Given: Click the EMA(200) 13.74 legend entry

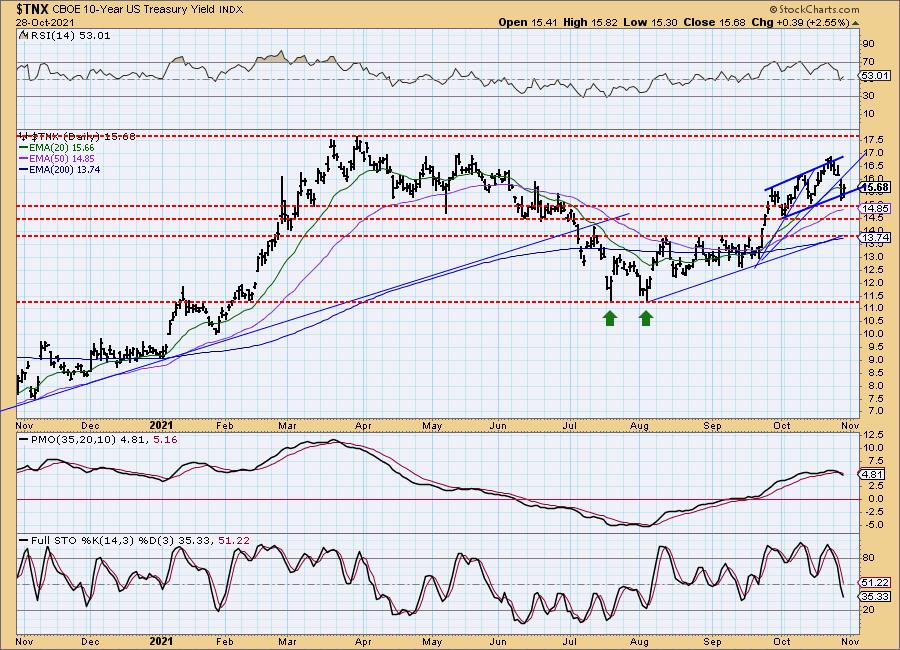Looking at the screenshot, I should (x=59, y=169).
